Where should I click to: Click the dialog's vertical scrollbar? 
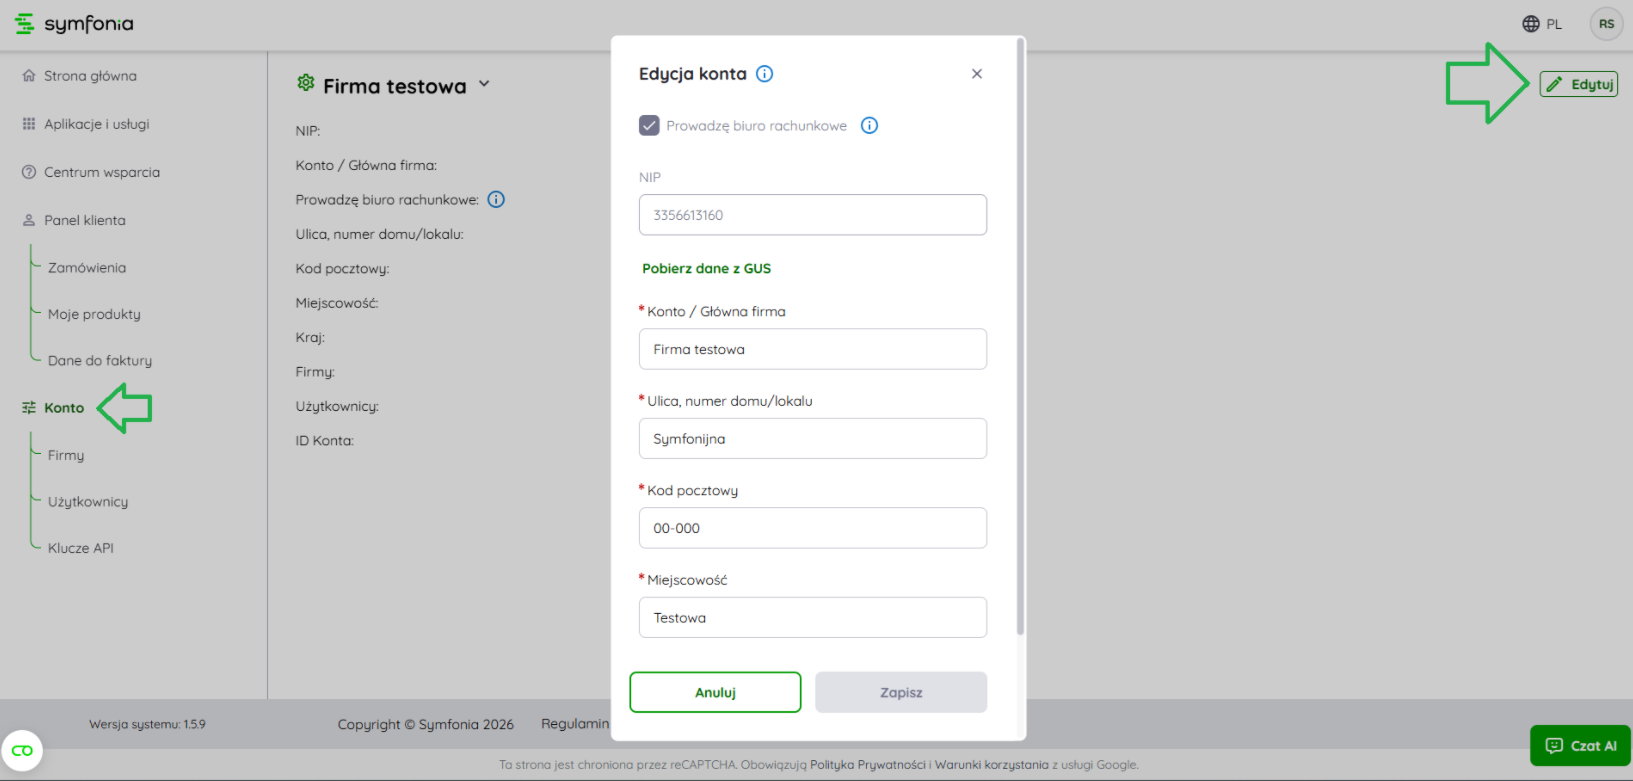1020,340
